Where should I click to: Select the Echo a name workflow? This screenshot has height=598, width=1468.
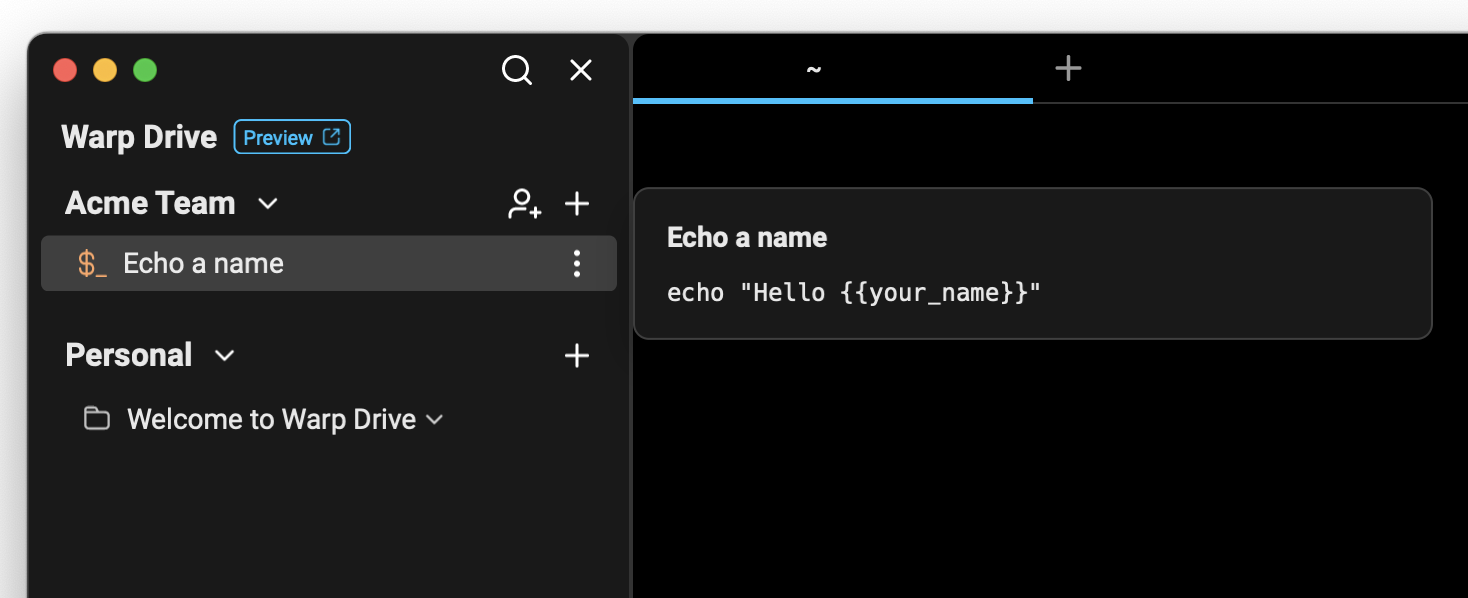[x=204, y=264]
